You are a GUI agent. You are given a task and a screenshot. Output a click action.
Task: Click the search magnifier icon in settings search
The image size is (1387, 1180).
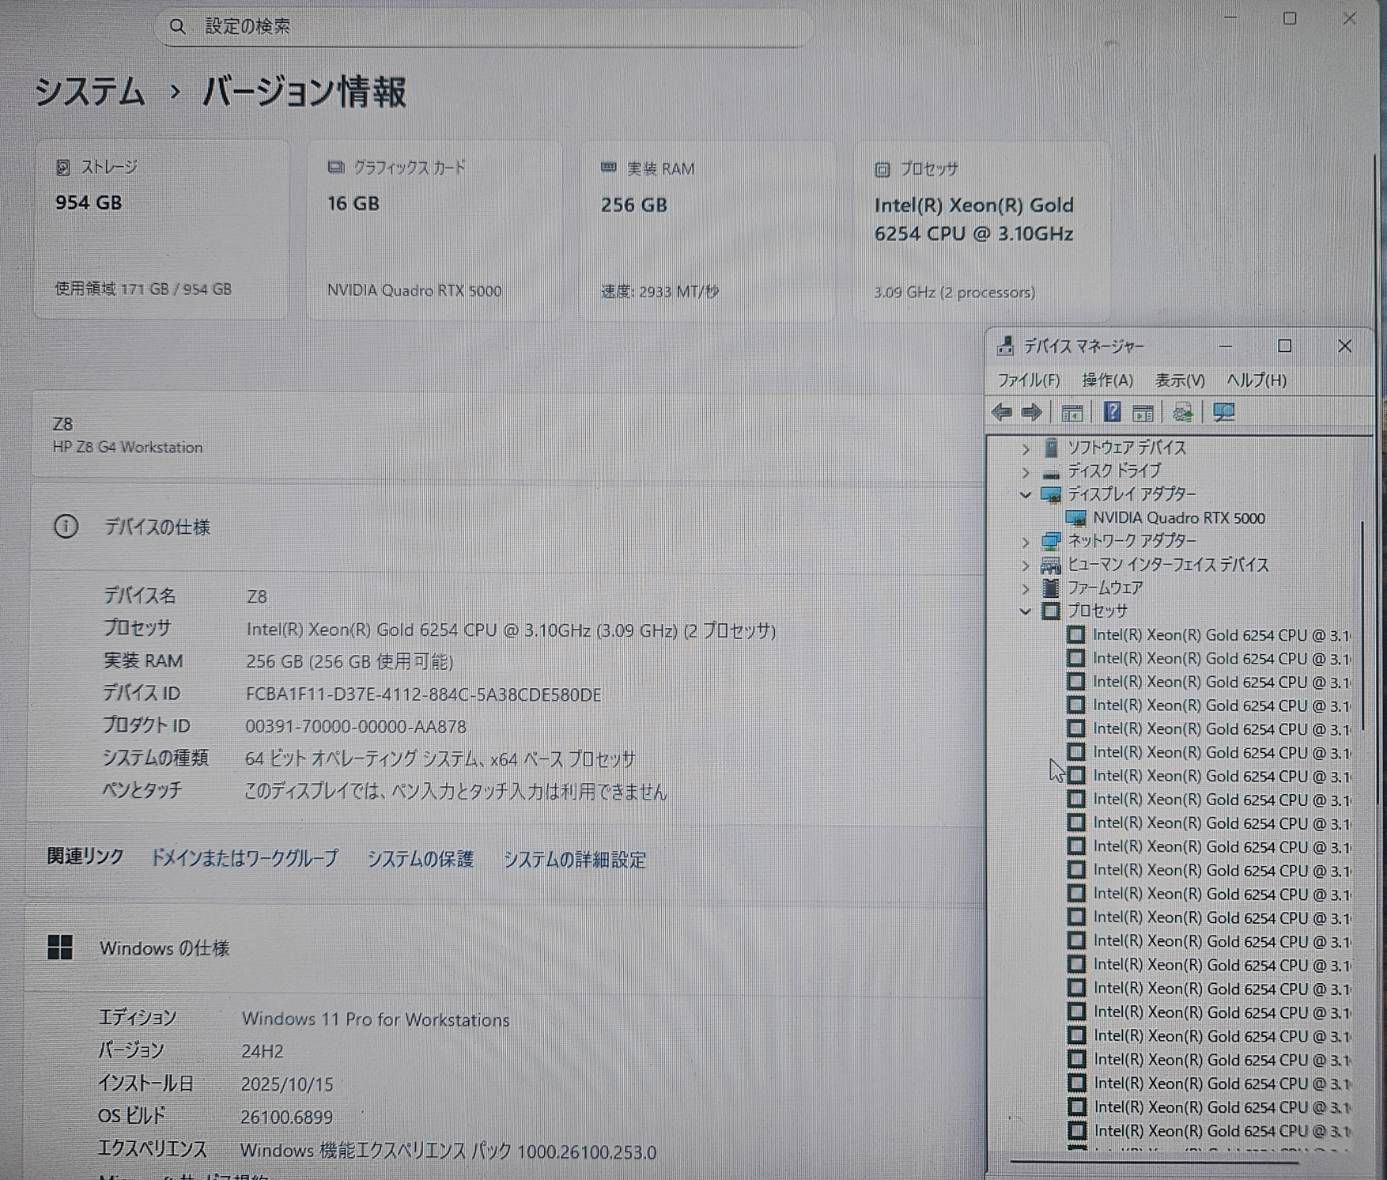click(177, 27)
